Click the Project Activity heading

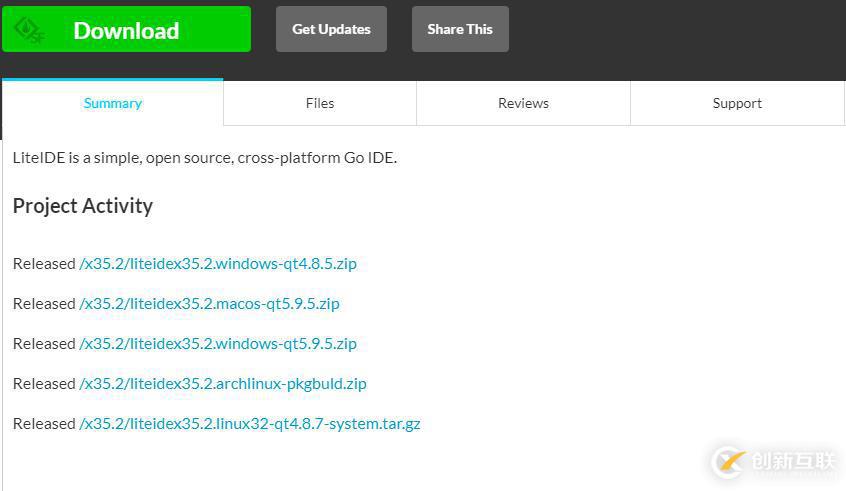pos(83,206)
